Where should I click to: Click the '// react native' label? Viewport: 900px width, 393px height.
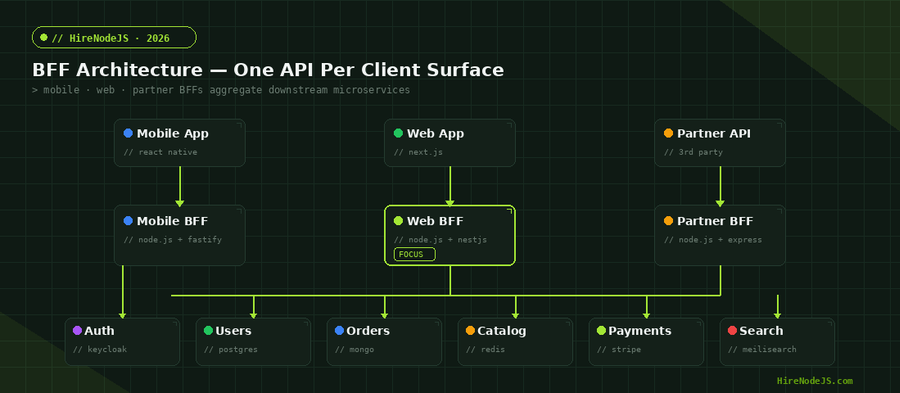click(x=161, y=153)
